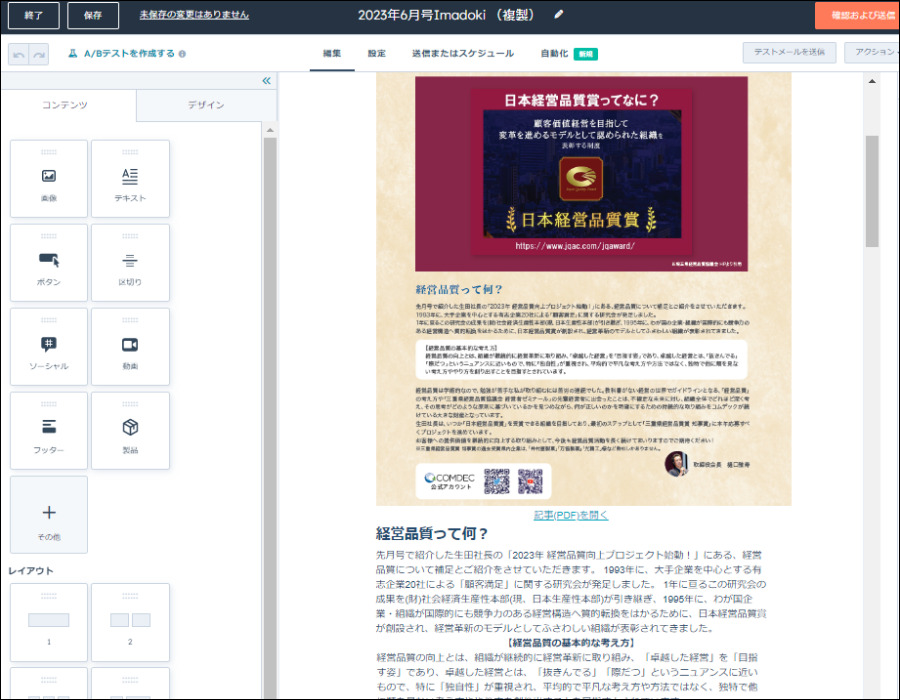Viewport: 900px width, 700px height.
Task: Choose the 2-column layout
Action: coord(130,622)
